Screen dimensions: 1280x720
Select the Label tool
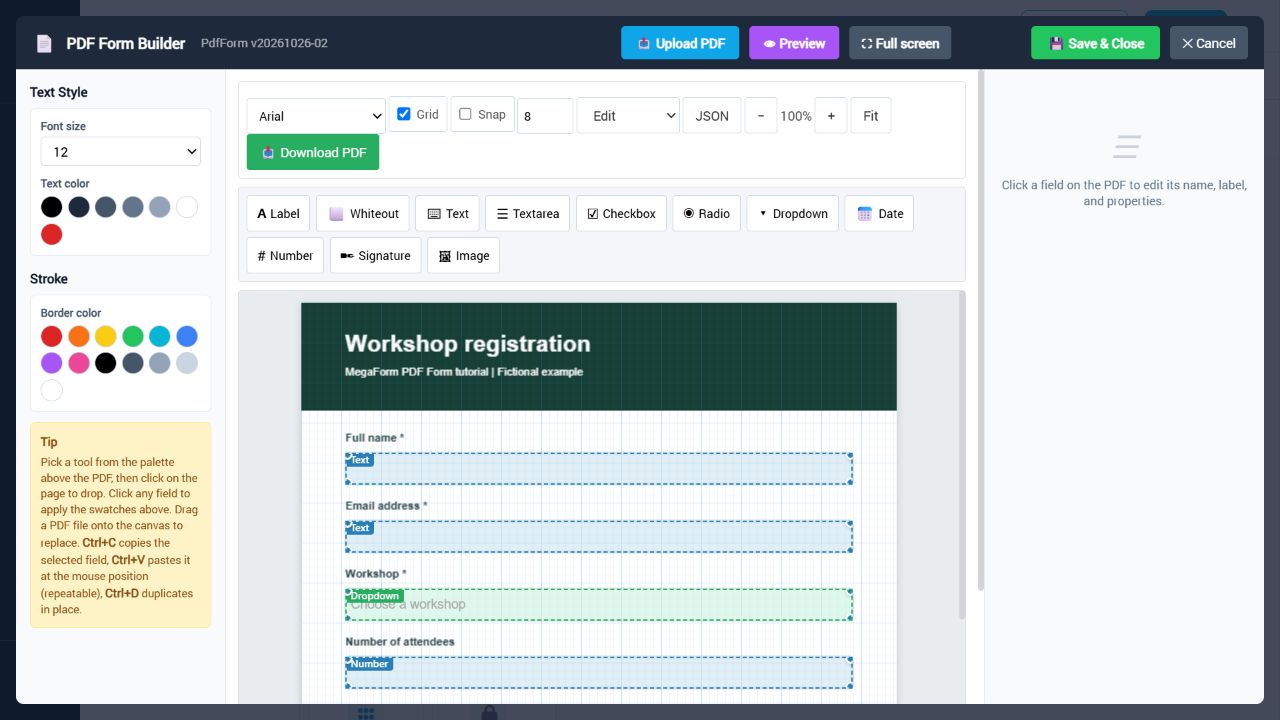coord(278,213)
